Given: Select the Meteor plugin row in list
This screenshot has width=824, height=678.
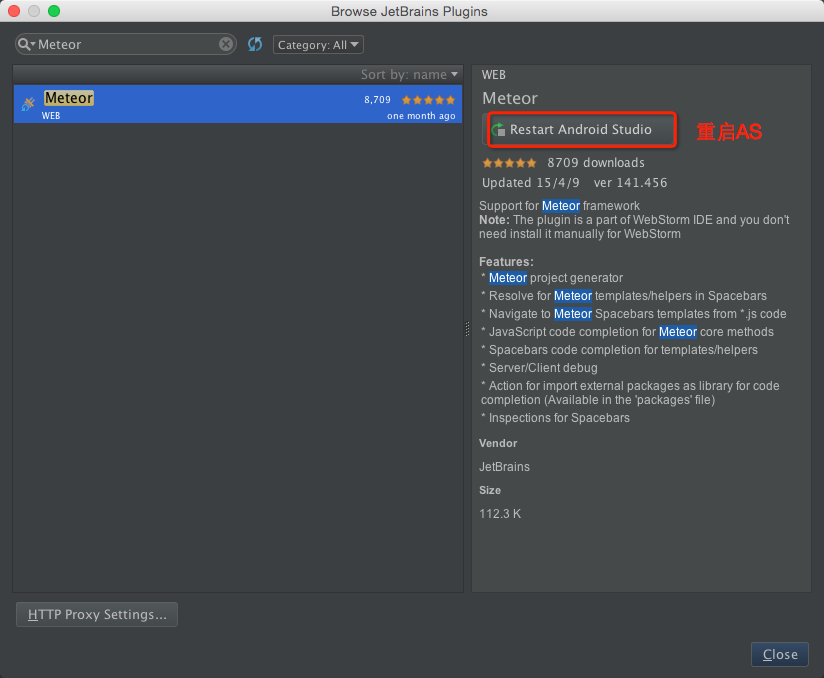Looking at the screenshot, I should point(238,104).
